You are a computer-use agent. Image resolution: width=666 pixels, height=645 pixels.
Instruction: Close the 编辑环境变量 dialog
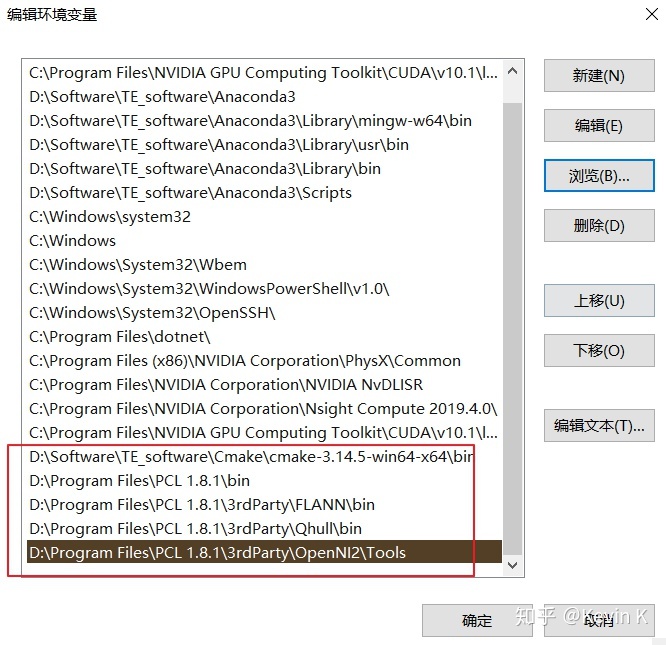coord(652,14)
